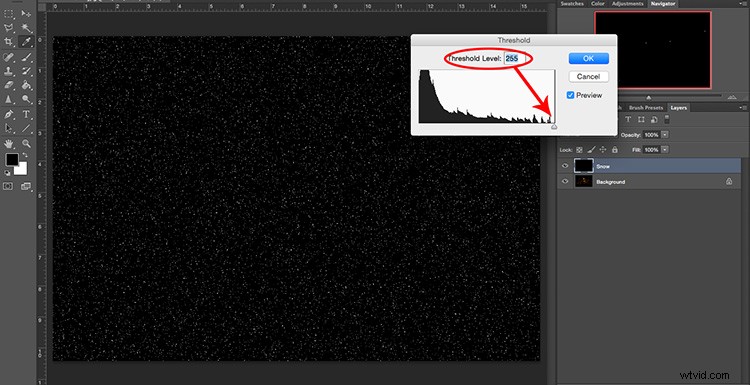The height and width of the screenshot is (385, 750).
Task: Open the Opacity dropdown arrow
Action: point(665,135)
